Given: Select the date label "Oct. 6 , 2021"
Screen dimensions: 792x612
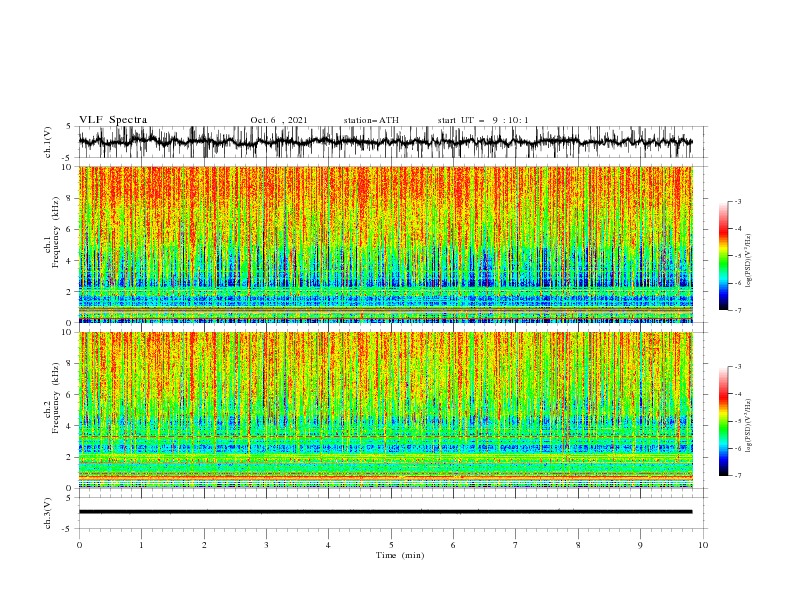Looking at the screenshot, I should (x=279, y=120).
